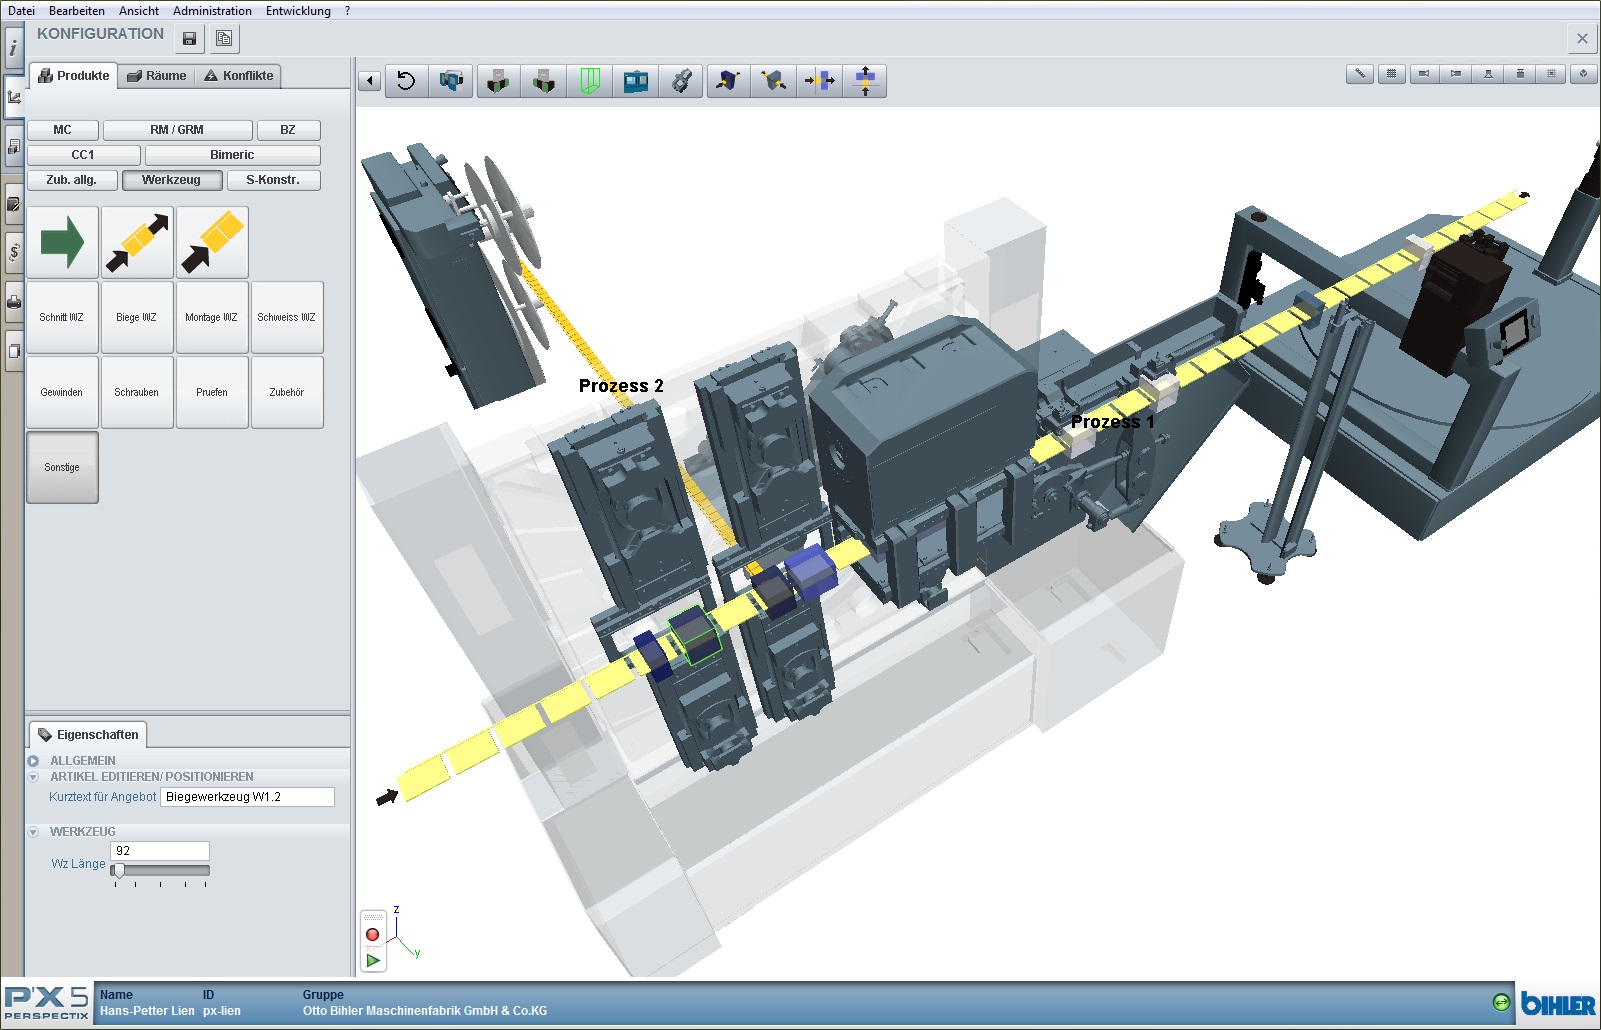Click the grid display icon in toolbar
The width and height of the screenshot is (1601, 1030).
click(x=1391, y=74)
